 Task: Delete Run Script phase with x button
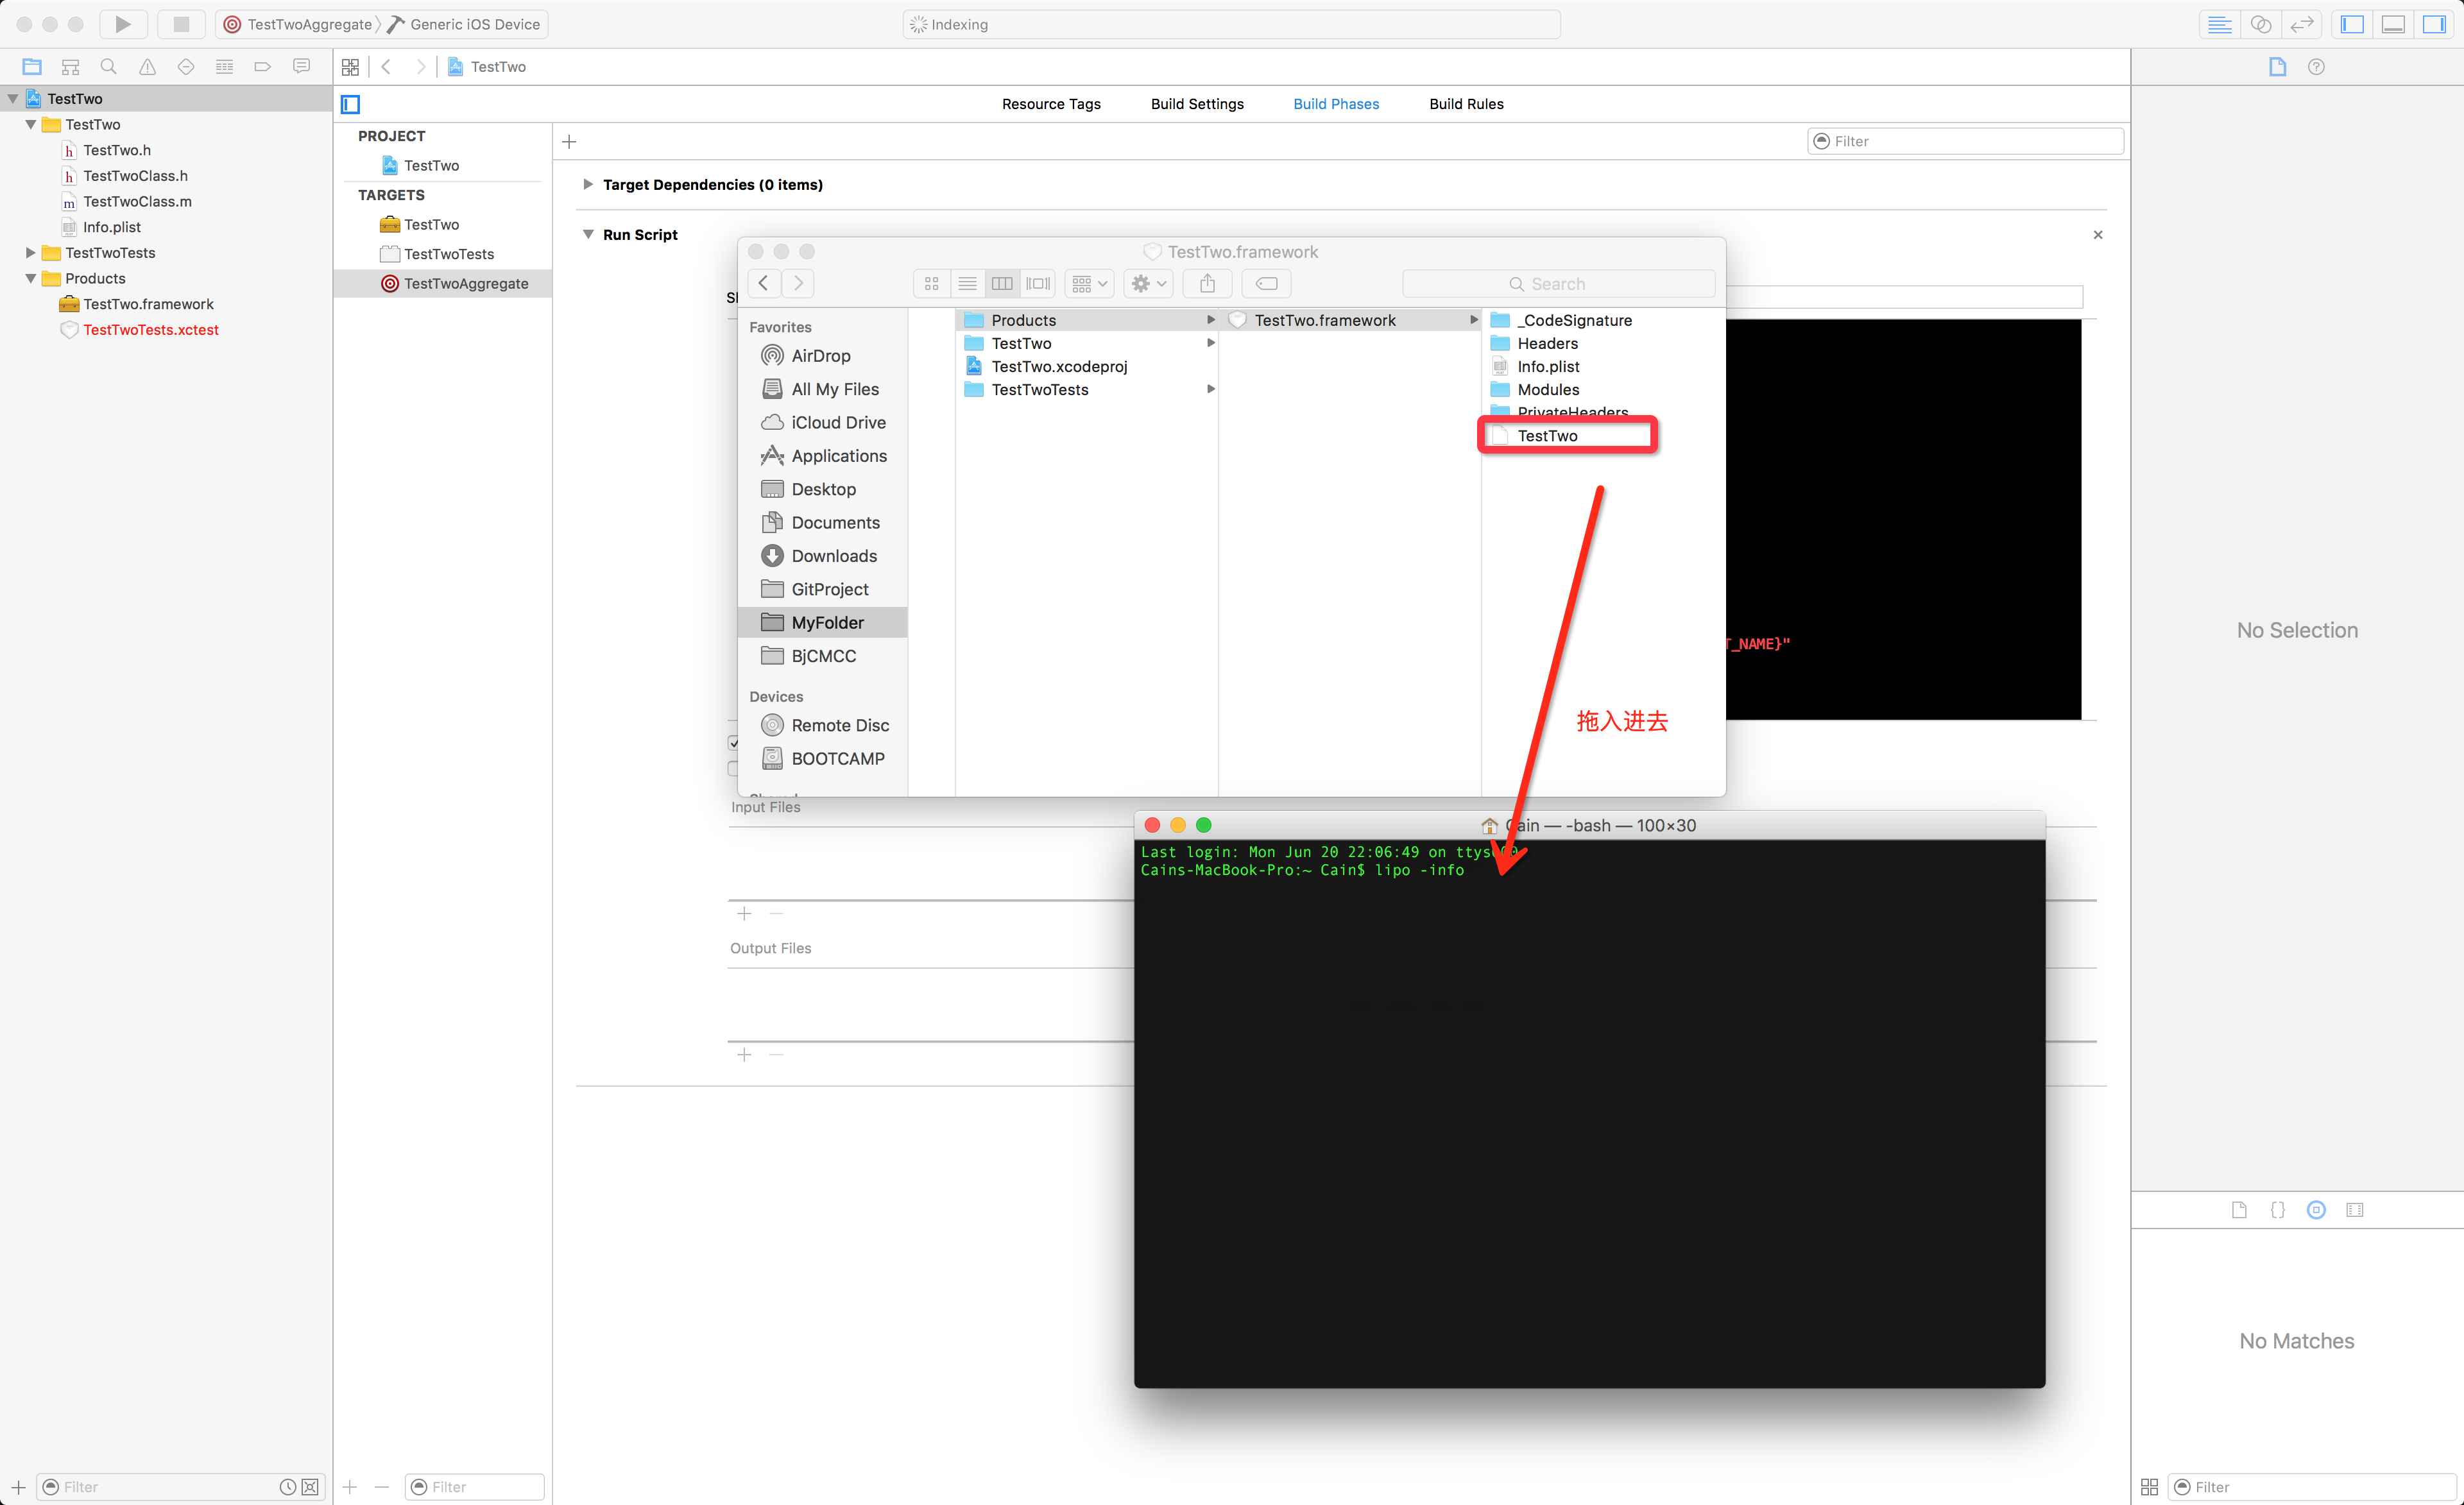point(2098,235)
